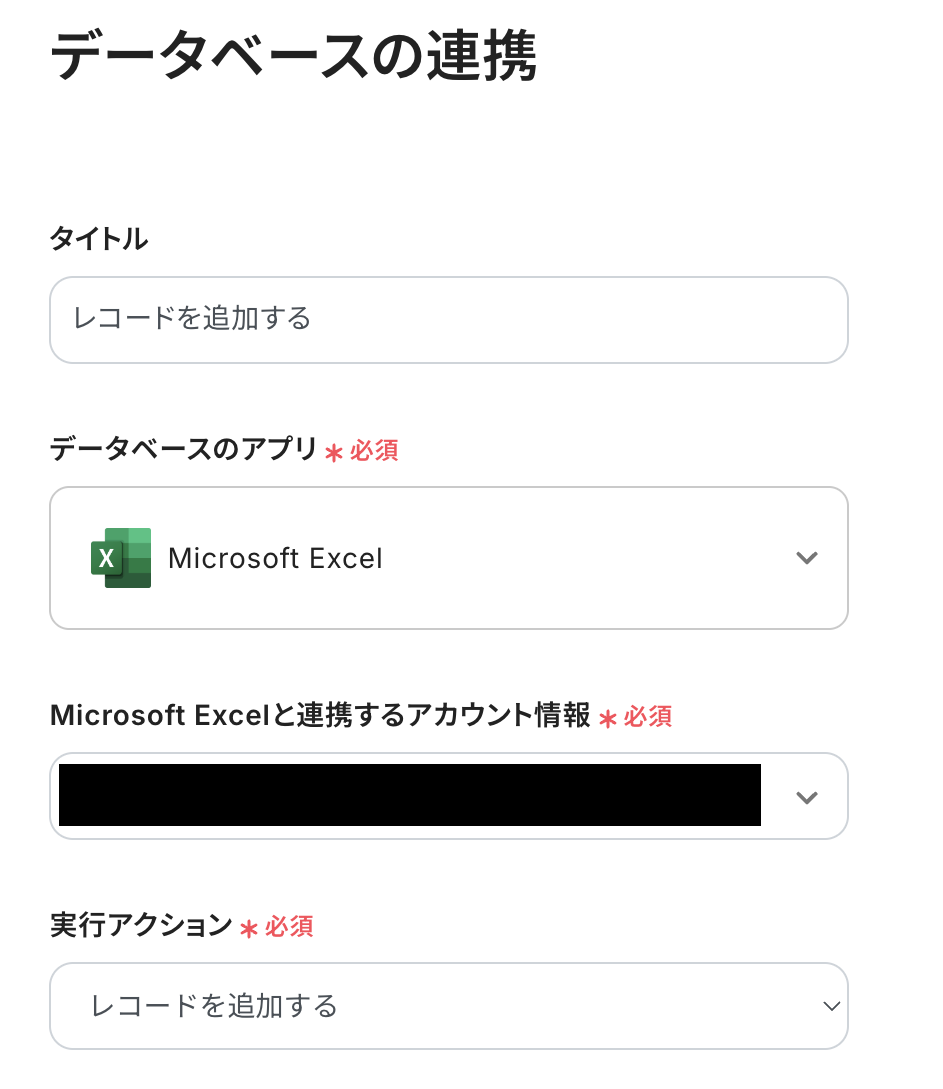Open the 実行アクション select arrow
This screenshot has height=1089, width=943.
830,1006
